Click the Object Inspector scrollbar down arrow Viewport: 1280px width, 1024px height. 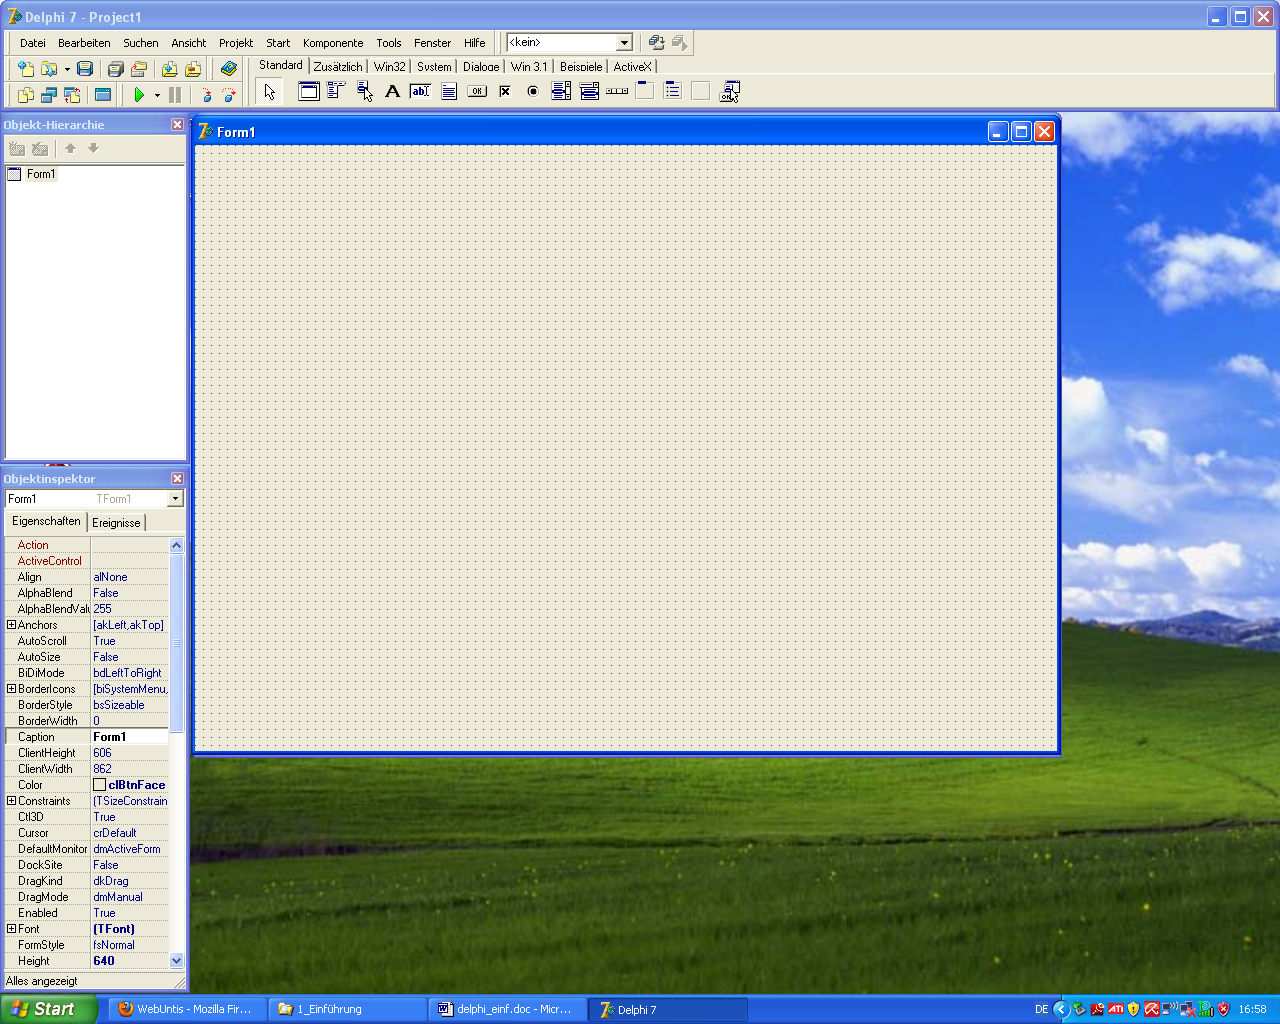click(177, 961)
